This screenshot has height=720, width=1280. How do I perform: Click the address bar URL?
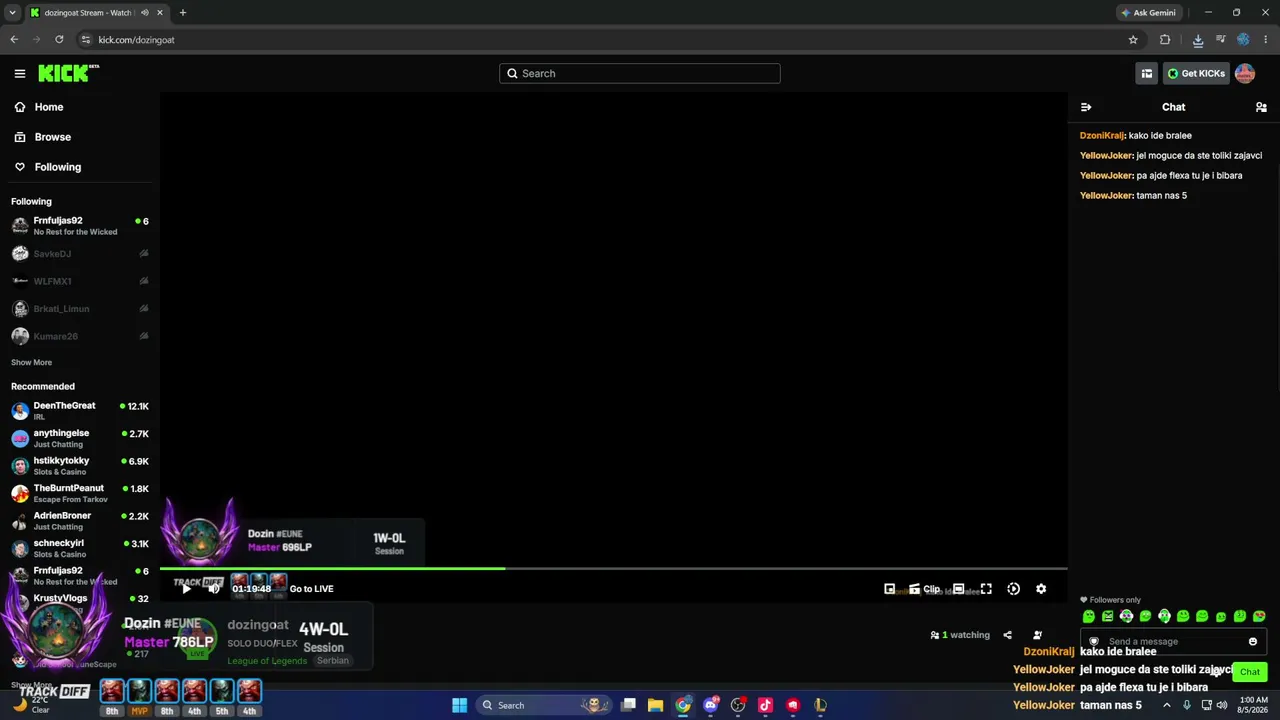point(136,40)
